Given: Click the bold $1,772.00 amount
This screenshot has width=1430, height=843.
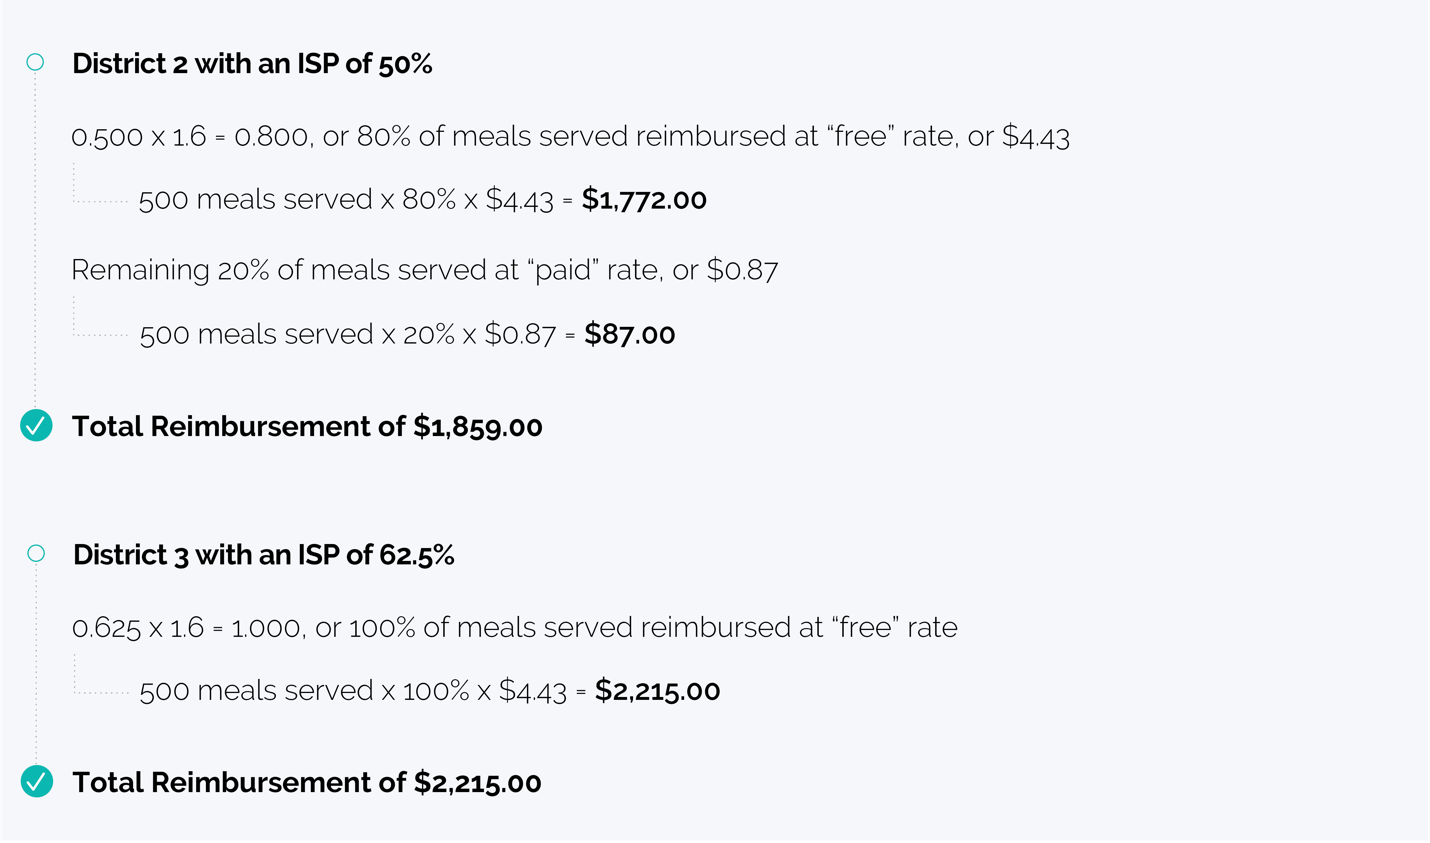Looking at the screenshot, I should pos(644,200).
